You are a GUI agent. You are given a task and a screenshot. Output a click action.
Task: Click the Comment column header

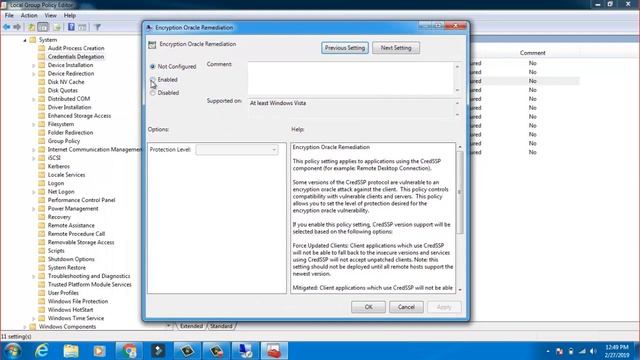[x=532, y=53]
